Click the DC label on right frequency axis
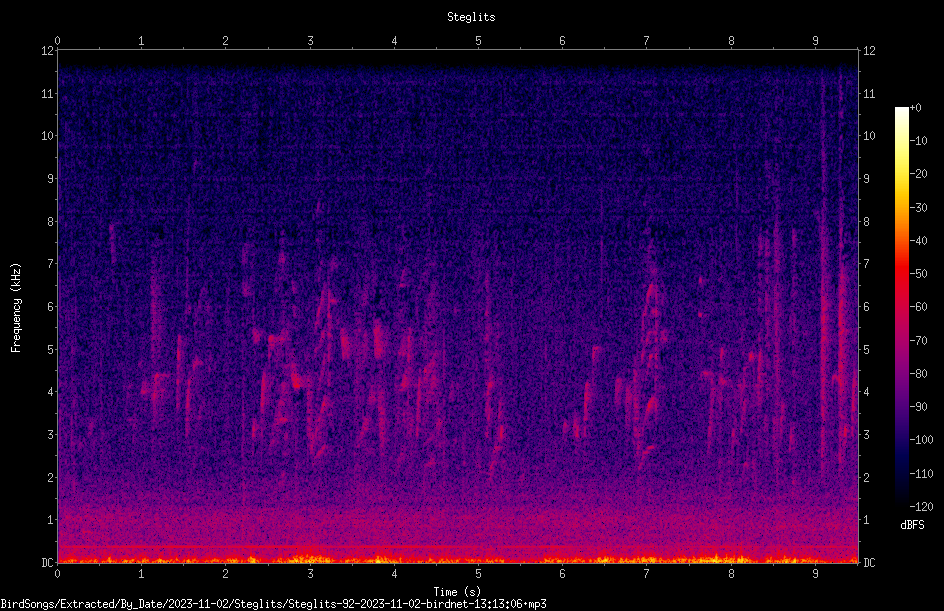 pos(869,562)
